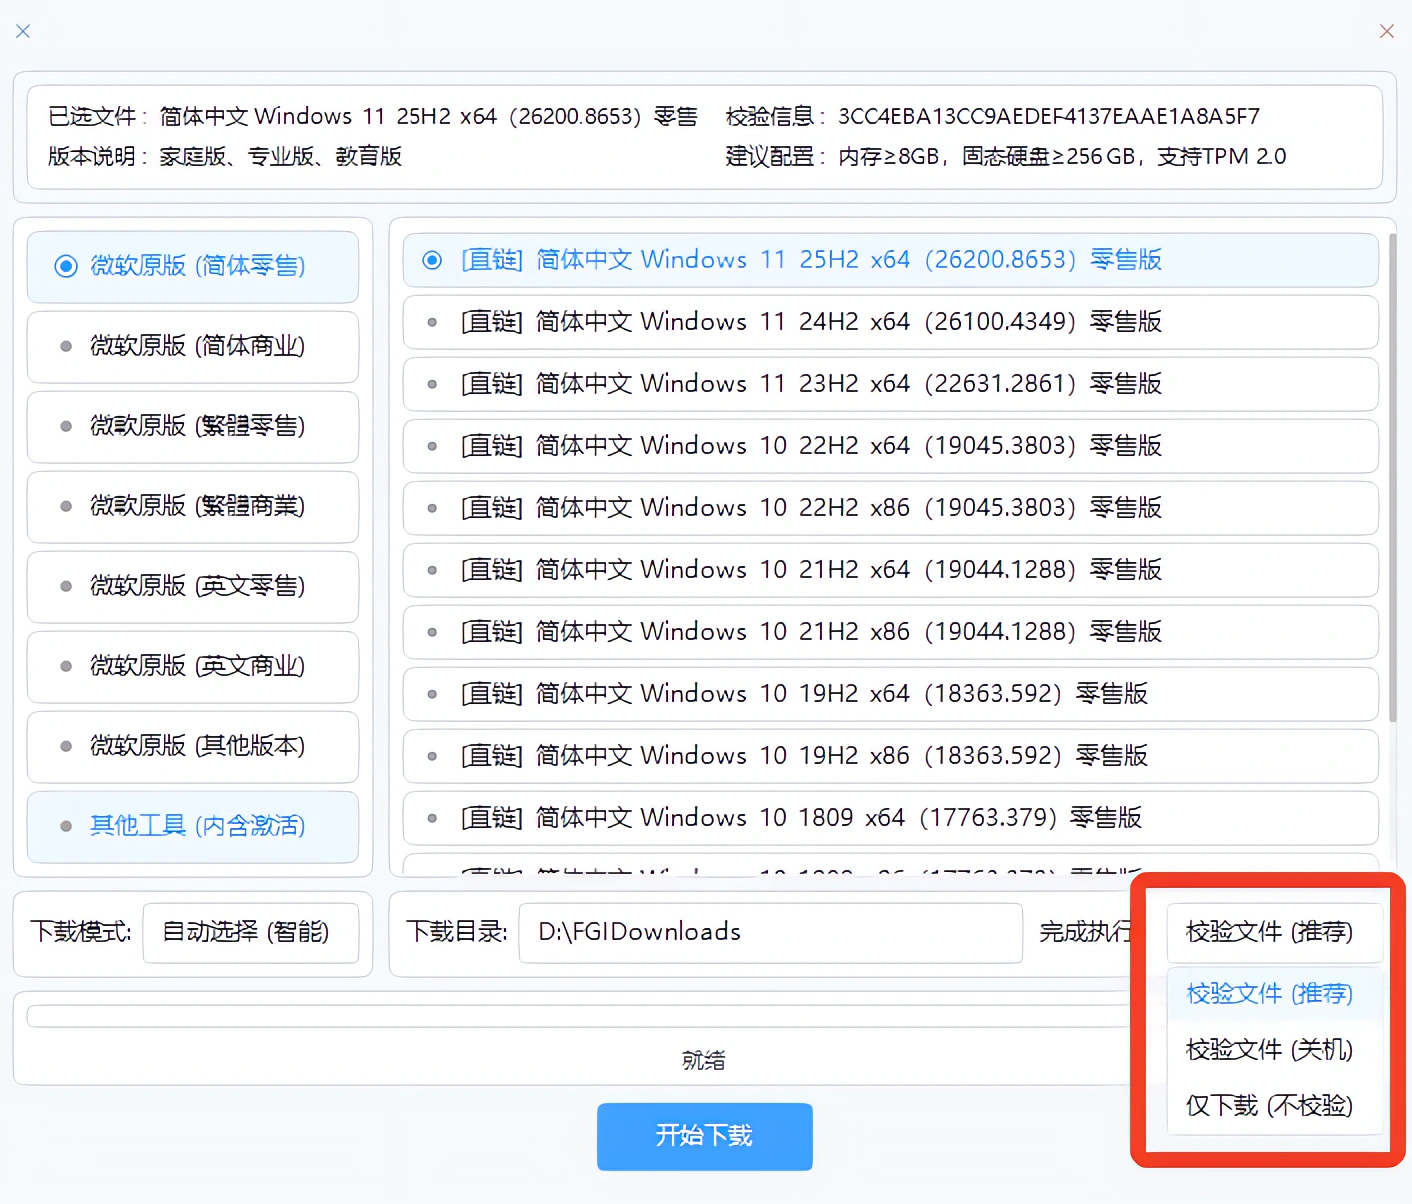Pick 仅下载 (不校验) option
Image resolution: width=1412 pixels, height=1204 pixels.
[1275, 1106]
